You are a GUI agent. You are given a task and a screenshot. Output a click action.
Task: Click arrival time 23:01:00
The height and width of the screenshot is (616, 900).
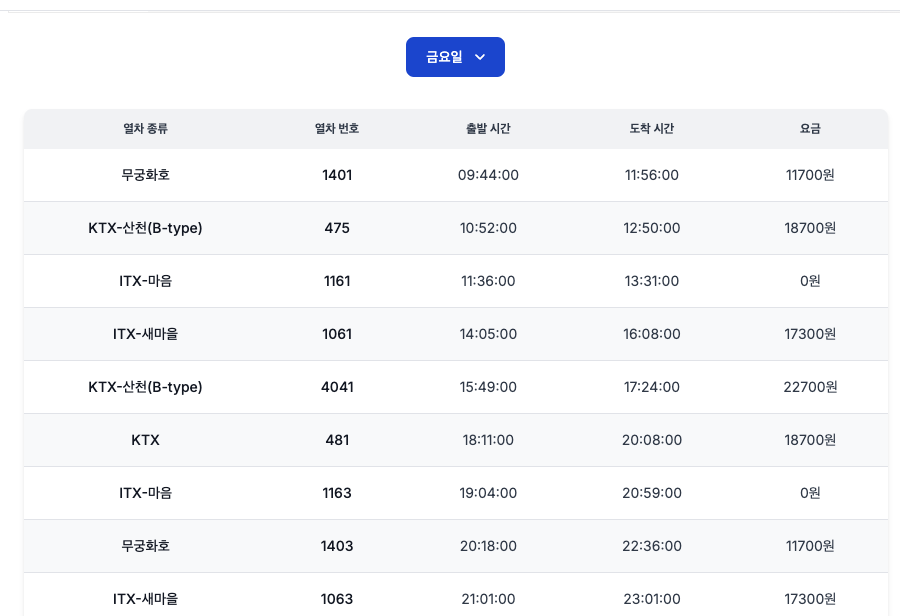point(651,599)
